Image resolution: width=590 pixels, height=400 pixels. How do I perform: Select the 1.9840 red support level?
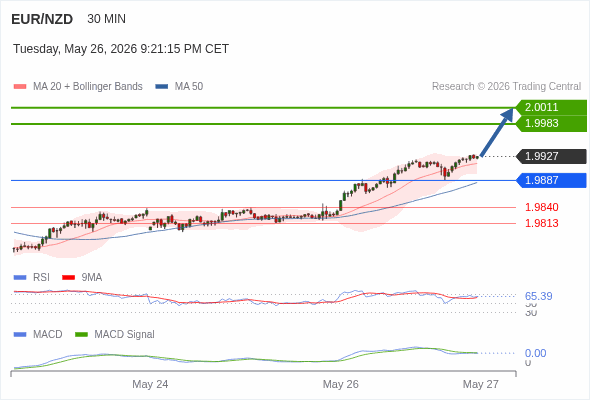(541, 207)
